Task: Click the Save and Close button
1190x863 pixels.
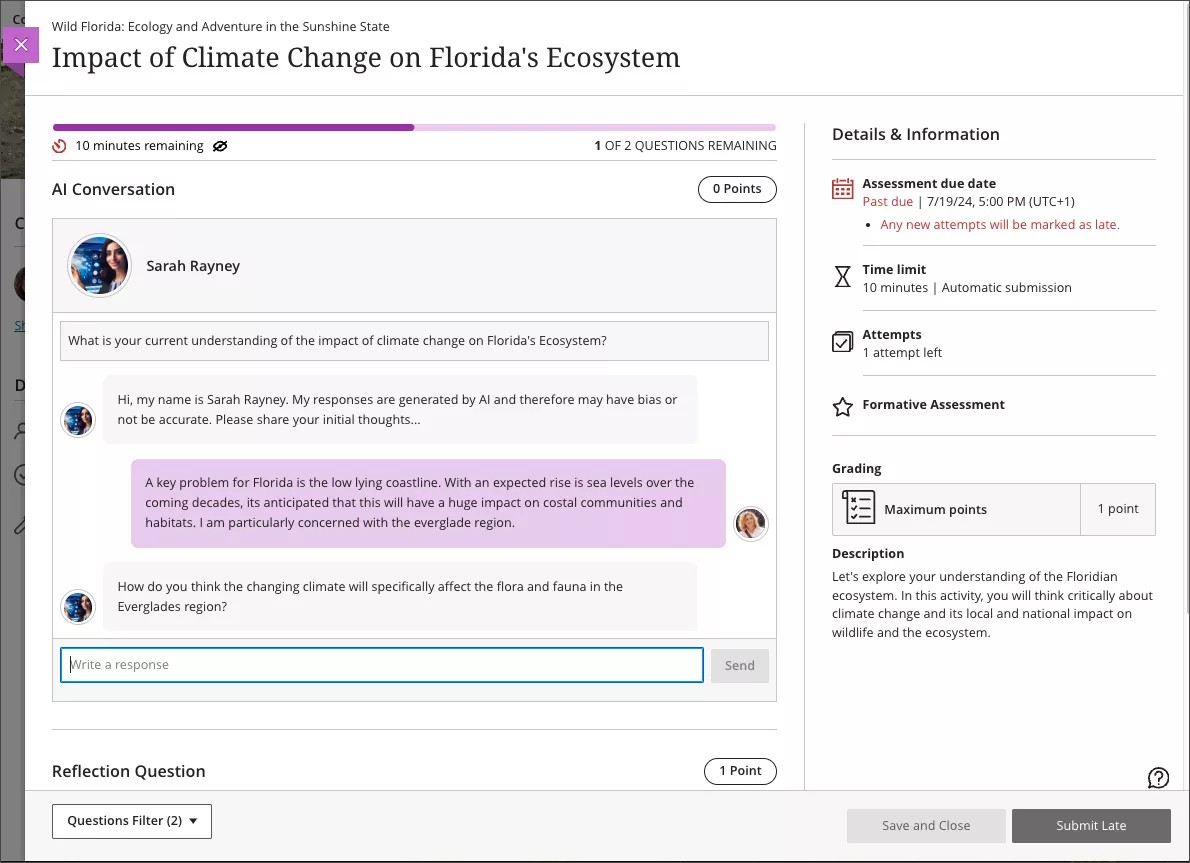Action: pos(925,825)
